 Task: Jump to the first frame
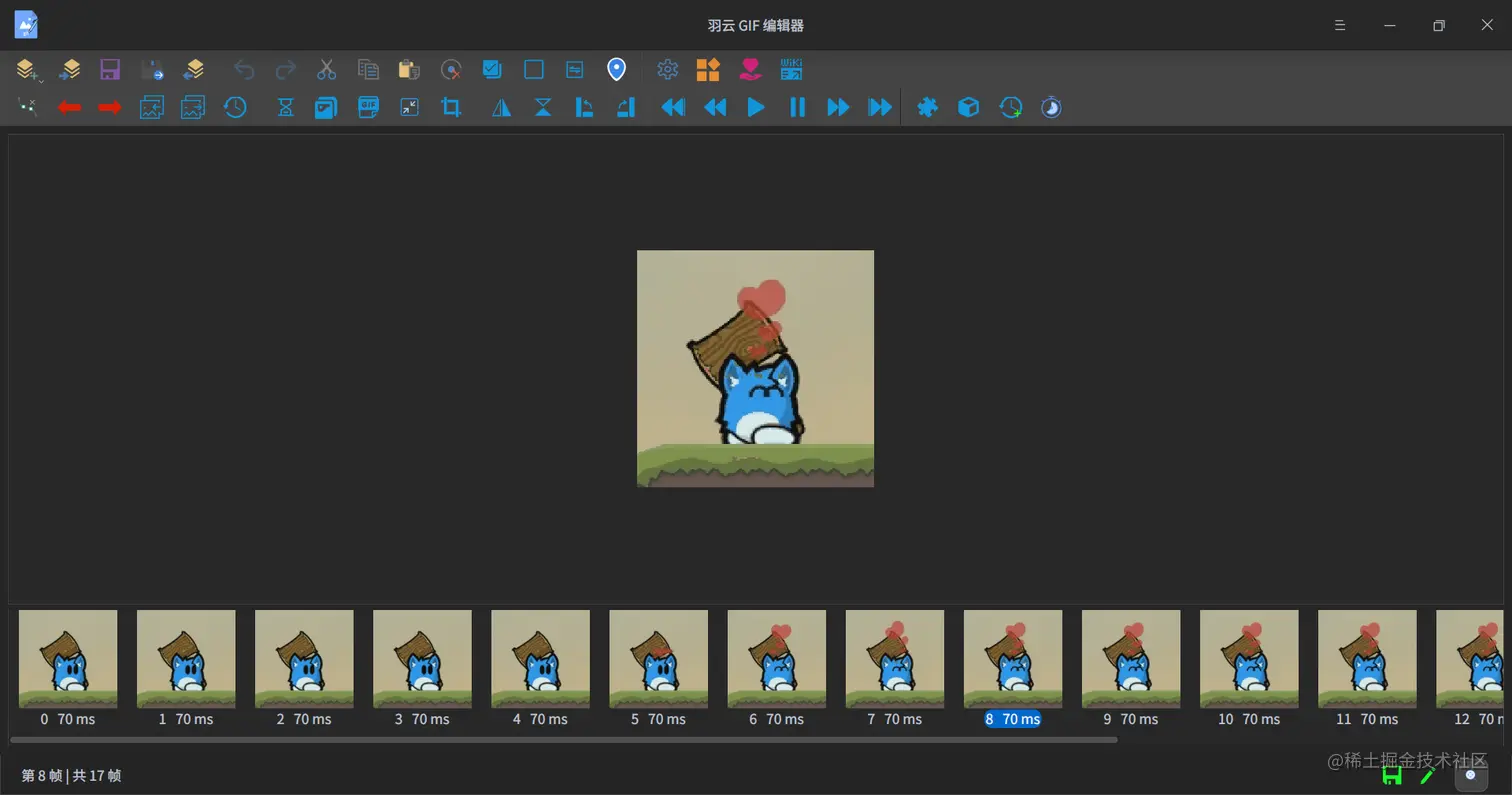tap(673, 107)
